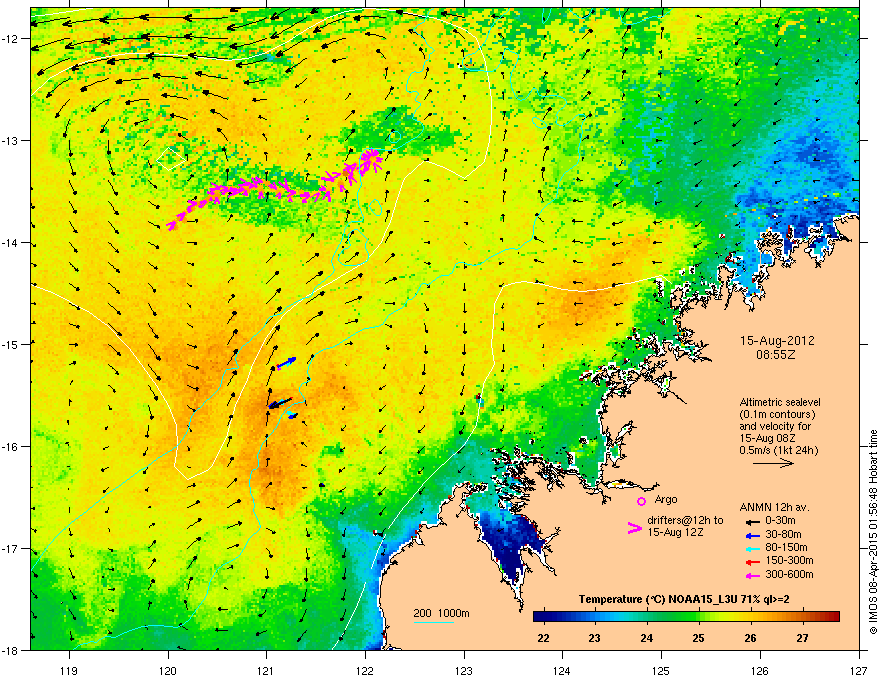Click the longitude axis label 126
The image size is (880, 680).
[x=760, y=670]
